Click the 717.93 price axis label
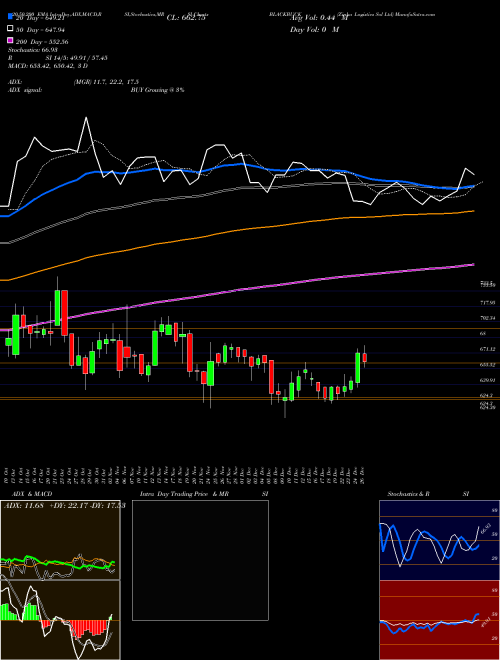This screenshot has width=500, height=660. coord(487,302)
